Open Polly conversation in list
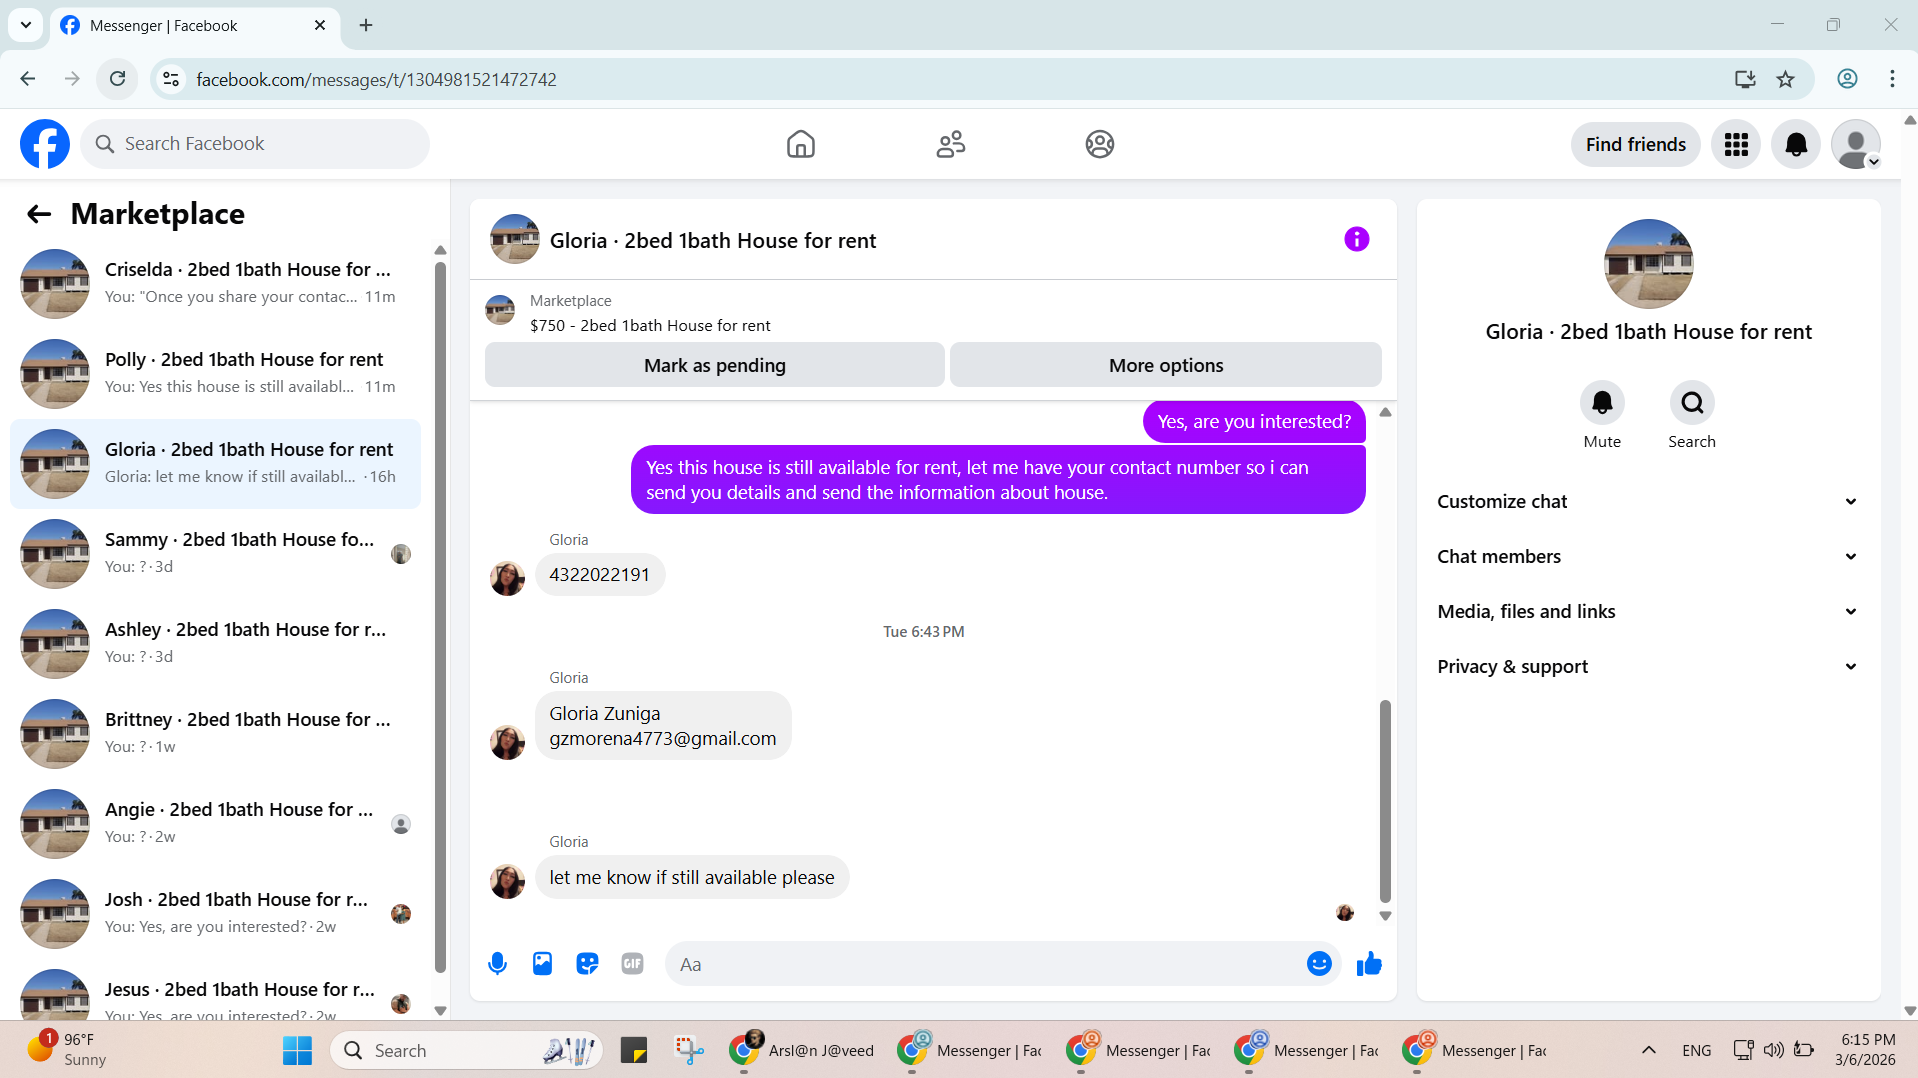Image resolution: width=1918 pixels, height=1078 pixels. coord(215,374)
